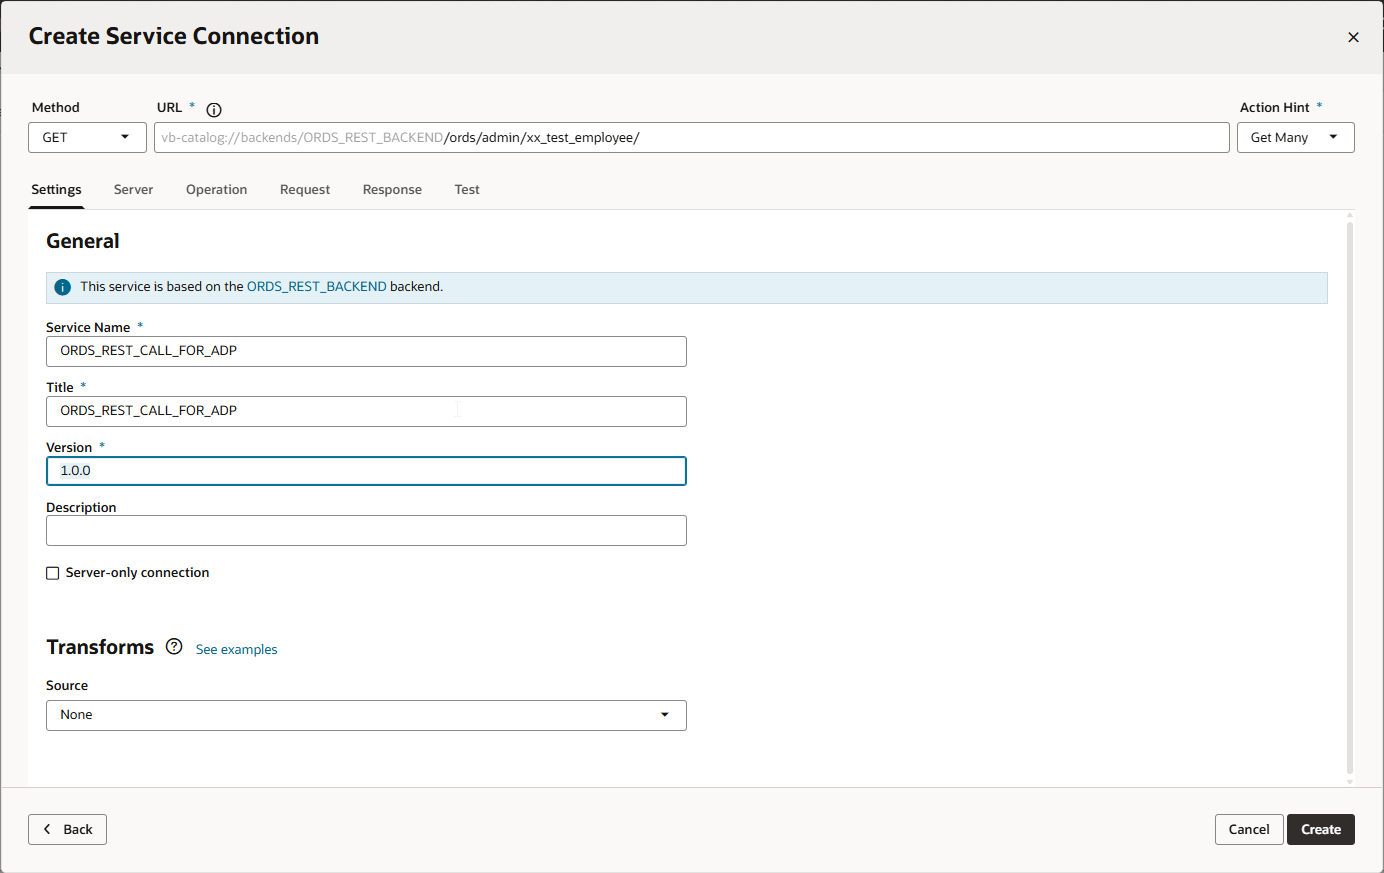Enable Server-only connection checkbox
The width and height of the screenshot is (1384, 873).
click(53, 573)
